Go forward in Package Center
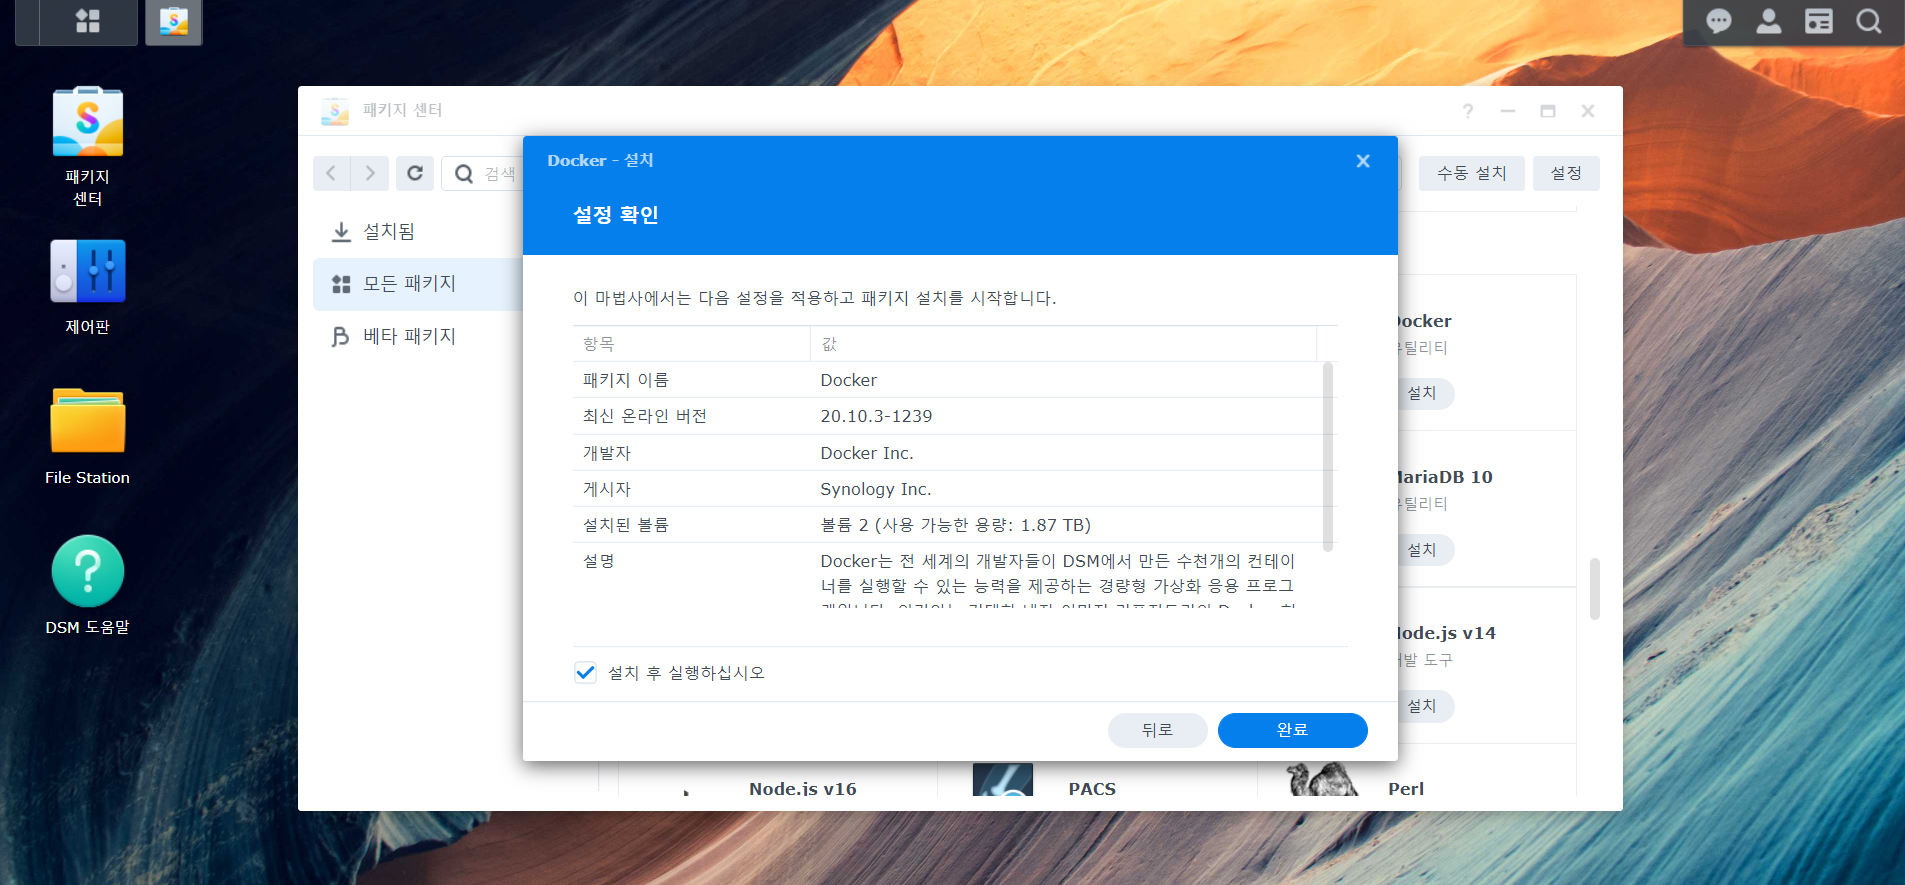 pos(369,173)
